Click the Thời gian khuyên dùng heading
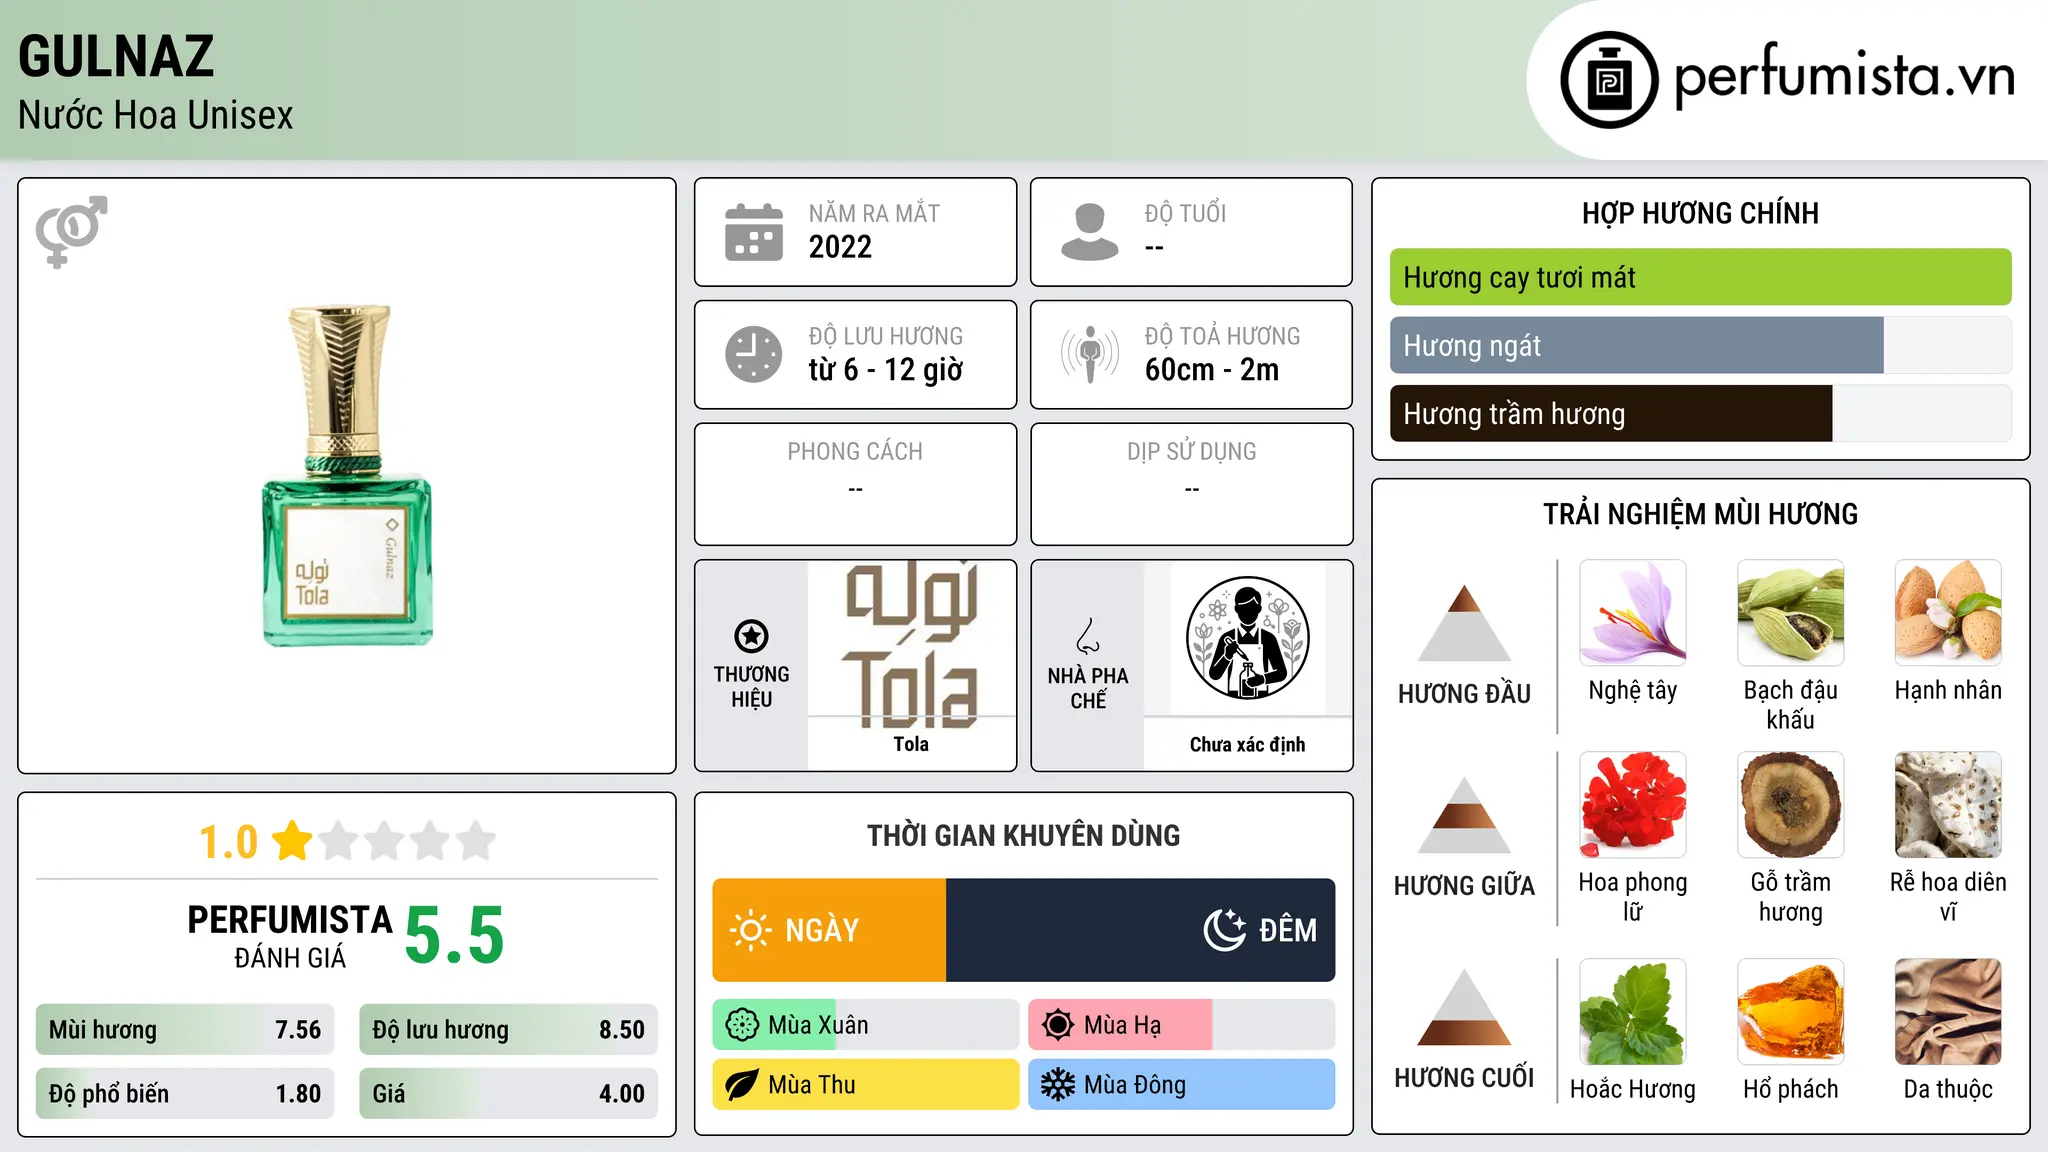 pos(1023,835)
